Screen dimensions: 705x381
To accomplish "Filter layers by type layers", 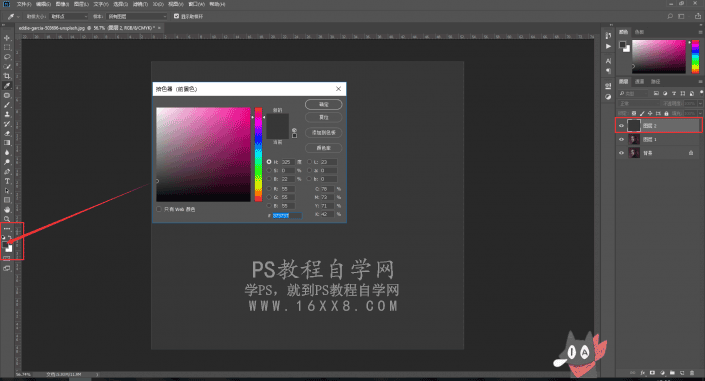I will [x=674, y=93].
